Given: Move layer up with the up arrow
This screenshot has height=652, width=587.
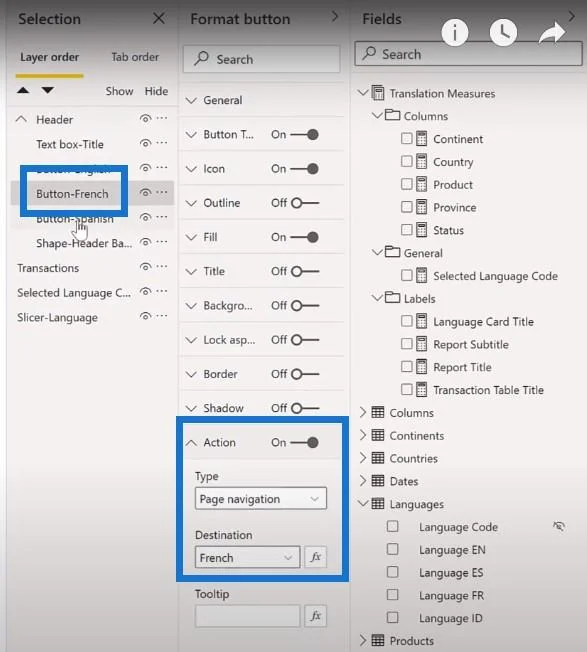Looking at the screenshot, I should coord(23,90).
